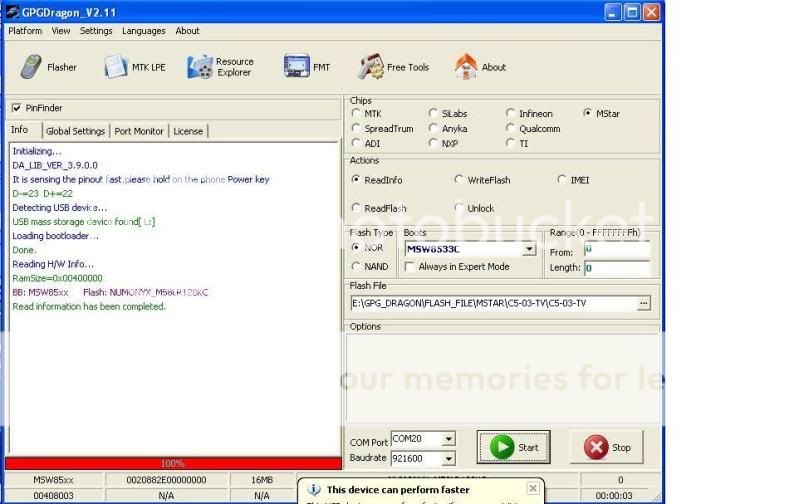The width and height of the screenshot is (799, 504).
Task: Click elapsed time '00:00:03' in status bar
Action: (614, 495)
